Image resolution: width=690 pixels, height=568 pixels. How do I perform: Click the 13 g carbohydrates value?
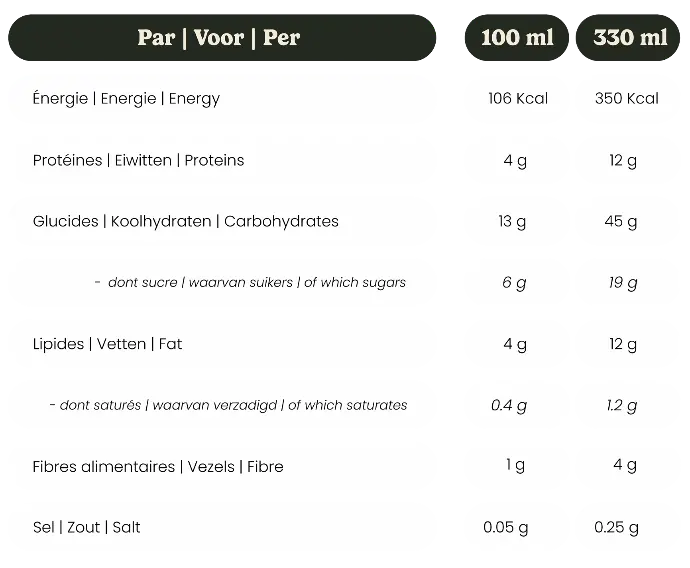pyautogui.click(x=514, y=221)
